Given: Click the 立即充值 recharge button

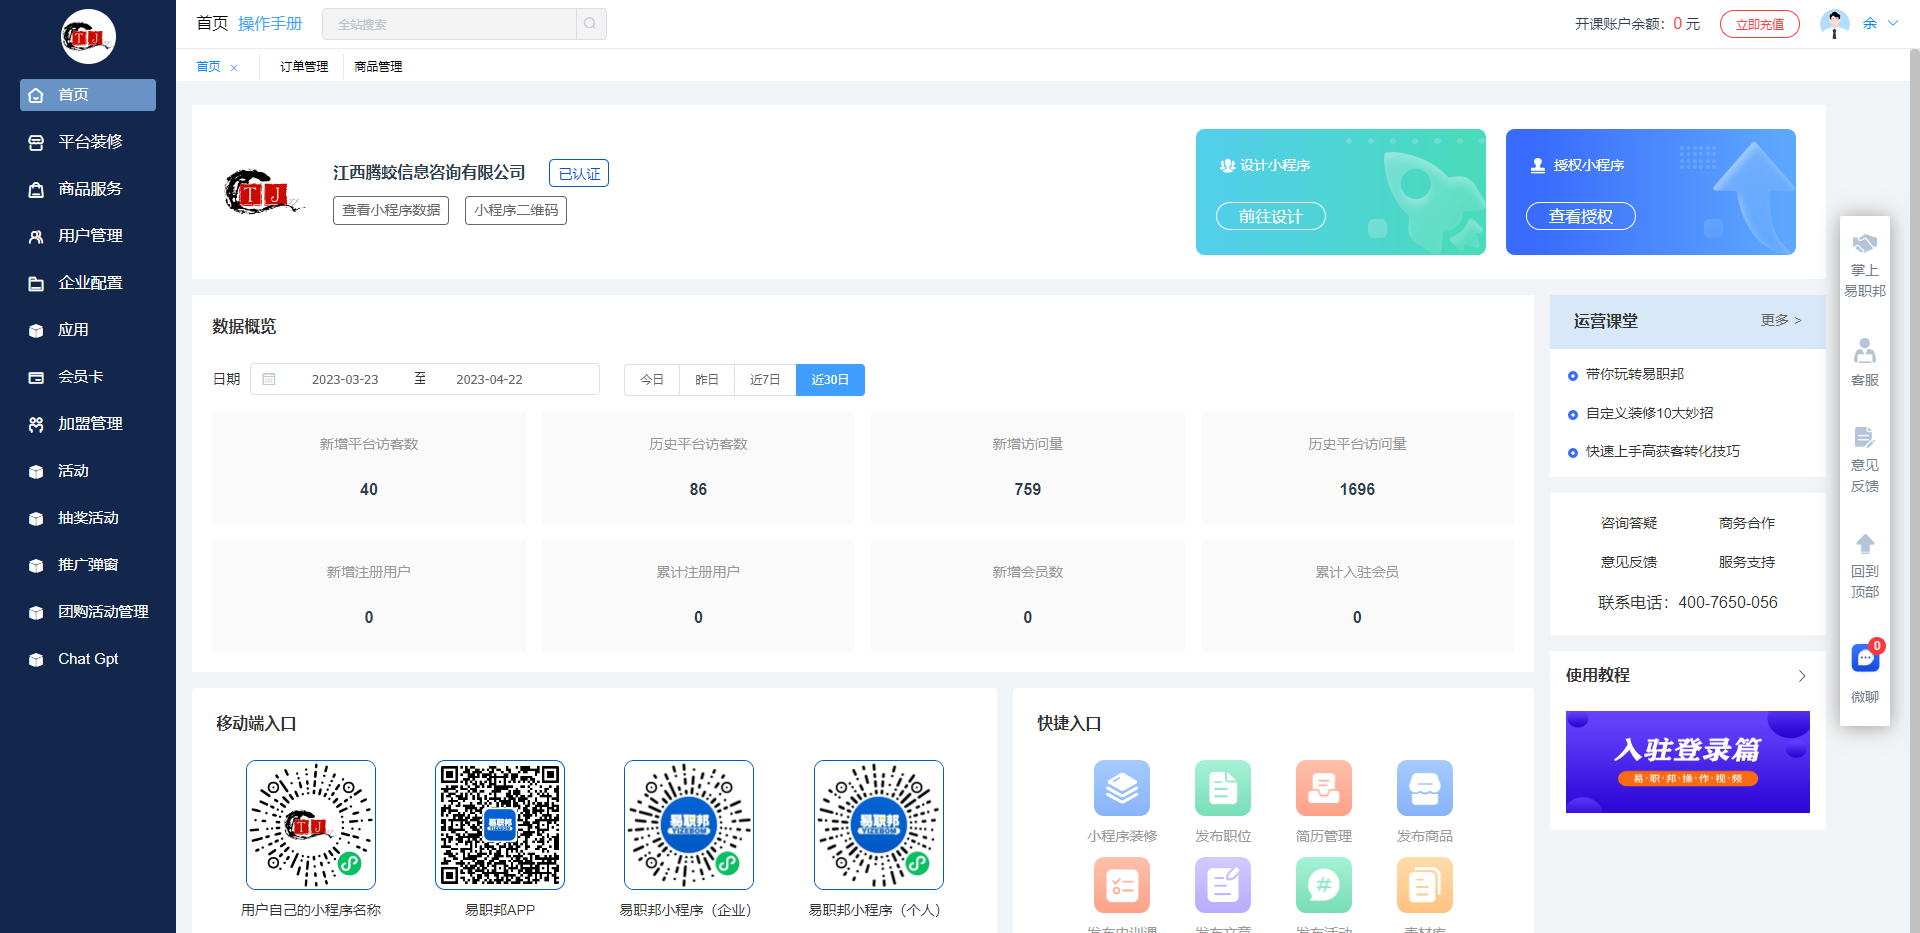Looking at the screenshot, I should coord(1759,24).
